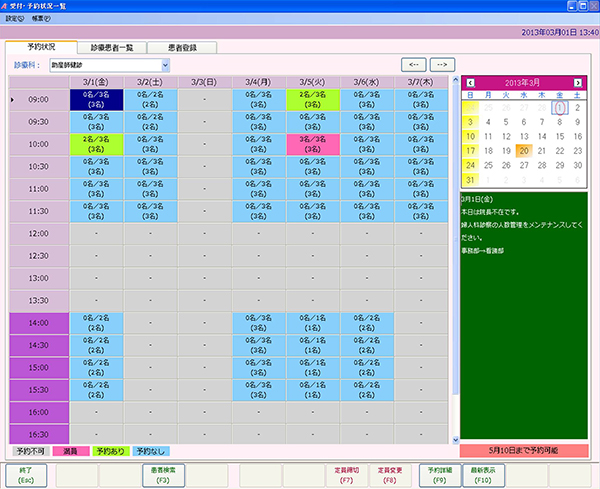Click the 予約不可 gray legend swatch
This screenshot has width=600, height=489.
[x=31, y=452]
